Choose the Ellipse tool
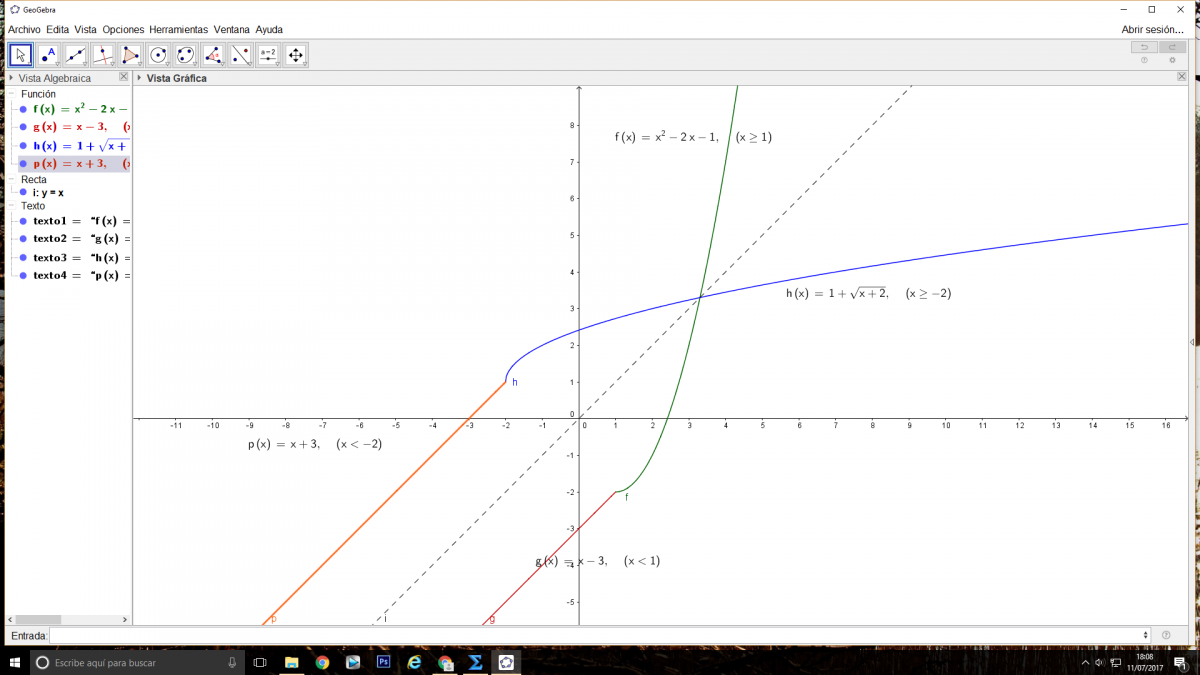 click(185, 55)
